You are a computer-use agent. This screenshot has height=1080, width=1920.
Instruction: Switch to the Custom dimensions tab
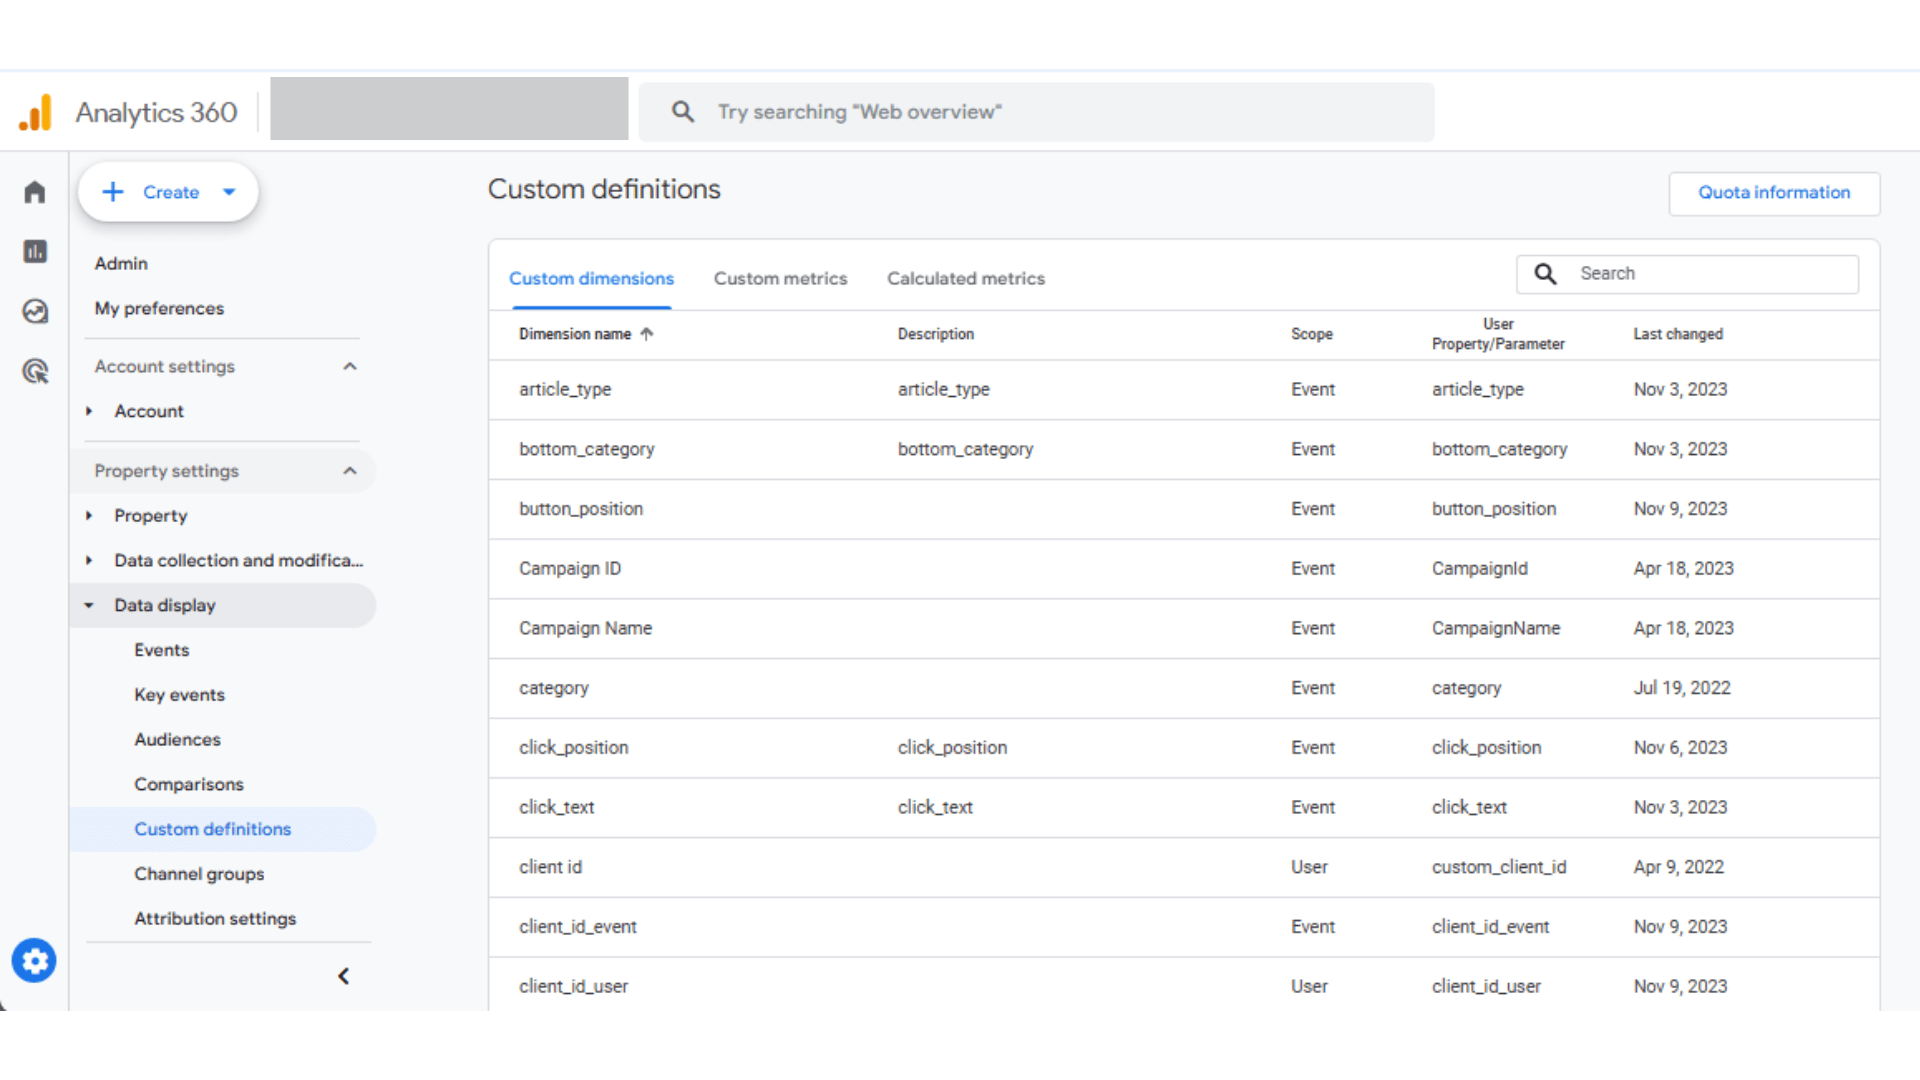(591, 279)
